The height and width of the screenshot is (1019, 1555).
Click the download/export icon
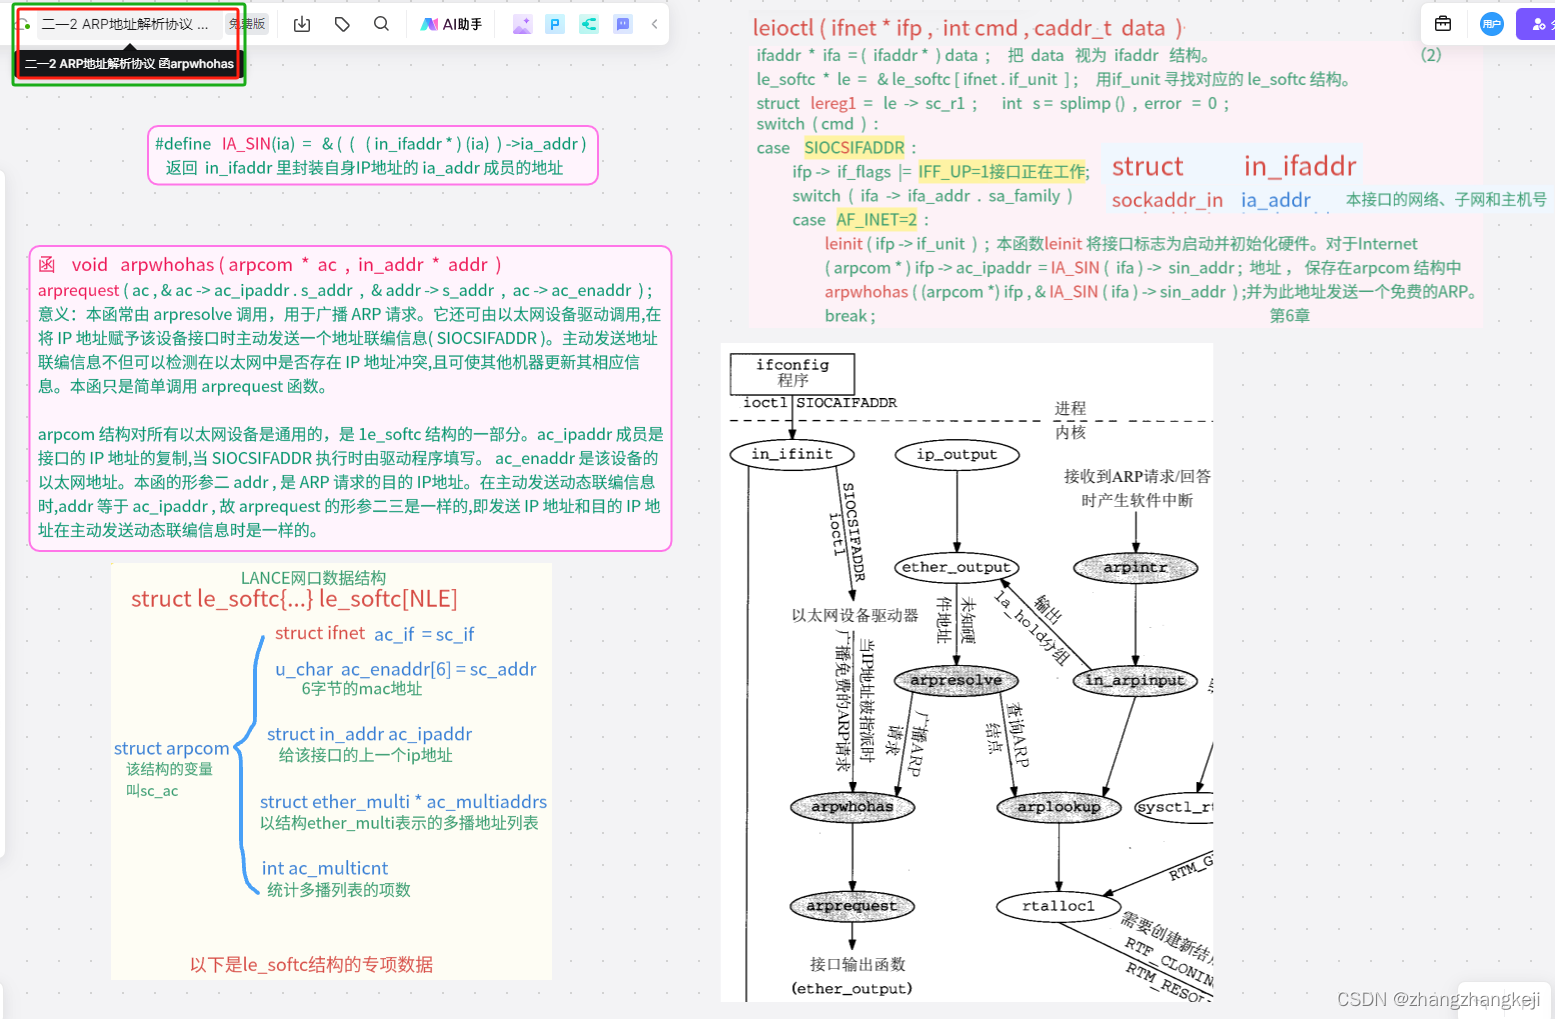(302, 24)
